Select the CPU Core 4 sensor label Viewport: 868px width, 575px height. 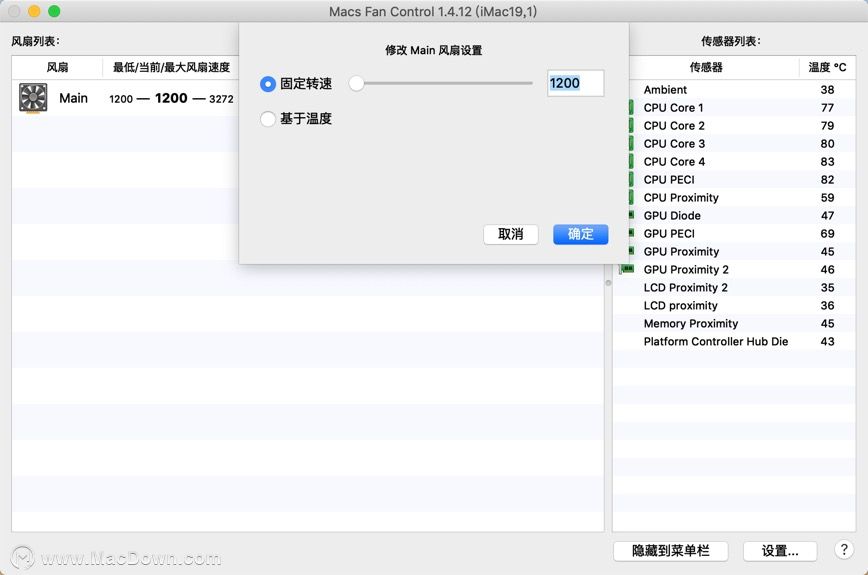(x=674, y=162)
